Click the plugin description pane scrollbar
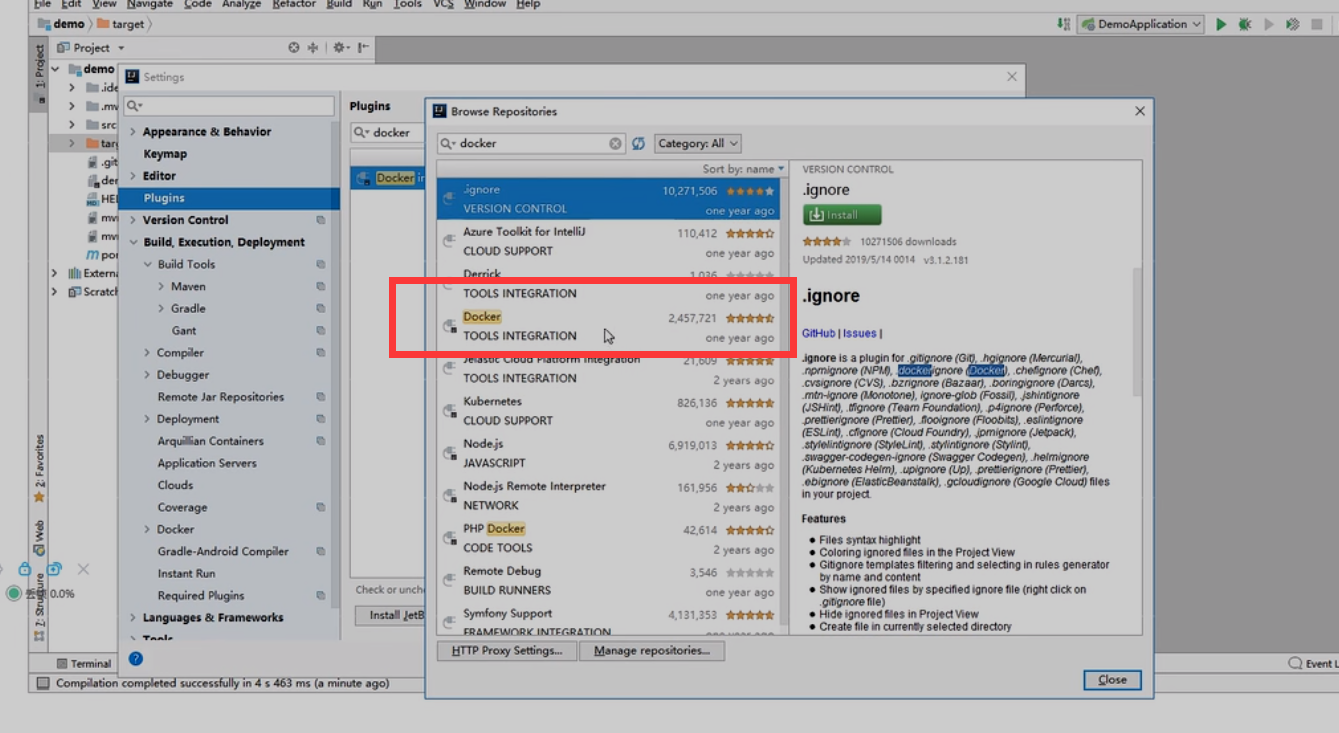Screen dimensions: 1339x733 tap(1136, 330)
